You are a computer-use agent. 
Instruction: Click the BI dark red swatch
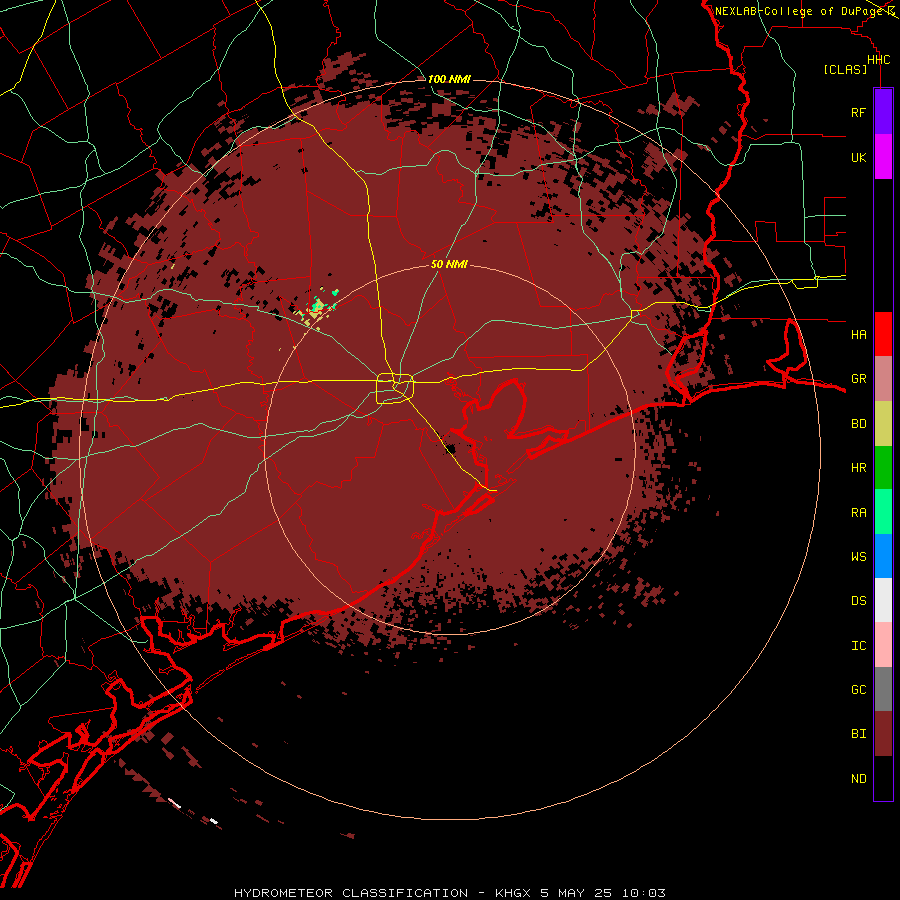click(883, 734)
